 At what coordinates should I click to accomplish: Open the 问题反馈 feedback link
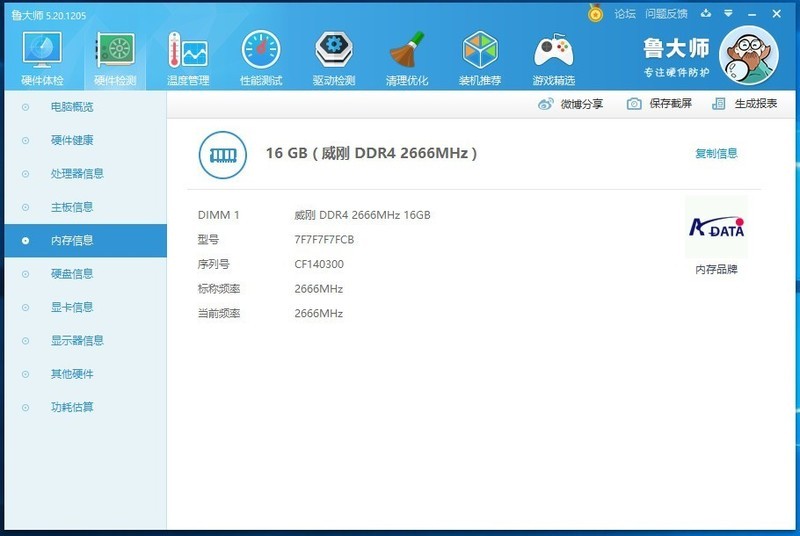(666, 14)
